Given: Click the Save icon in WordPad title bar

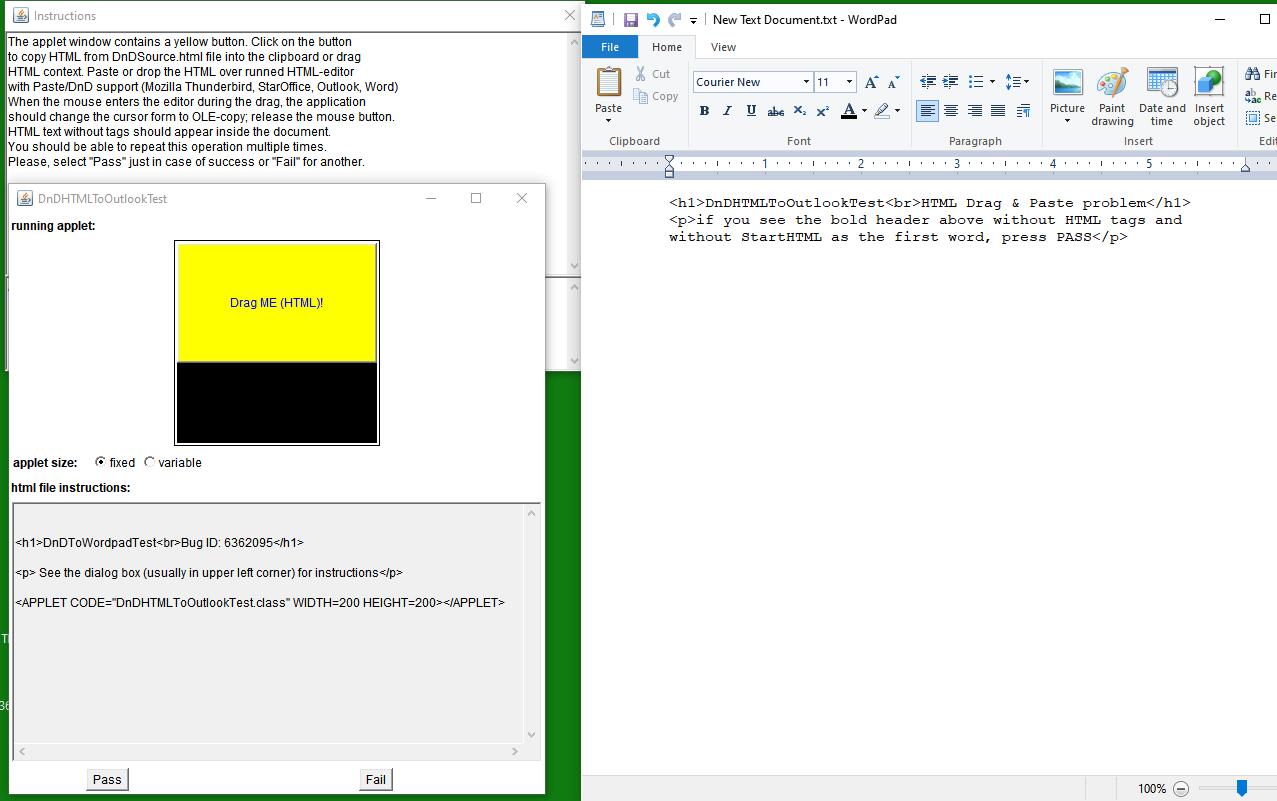Looking at the screenshot, I should pos(631,19).
